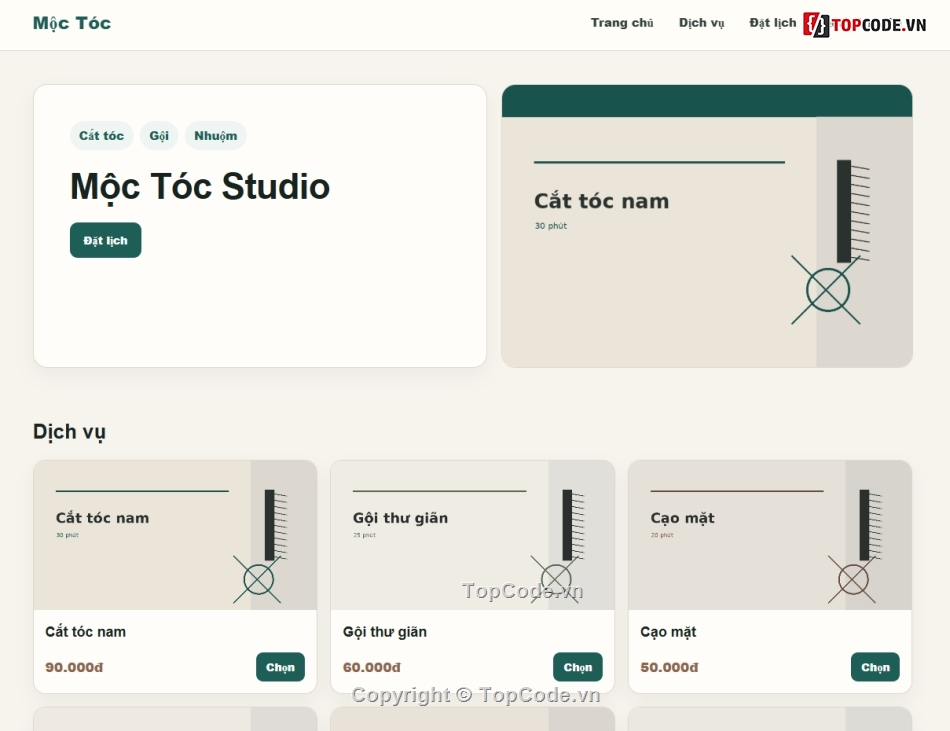
Task: Go to Trang chủ menu item
Action: (x=622, y=23)
